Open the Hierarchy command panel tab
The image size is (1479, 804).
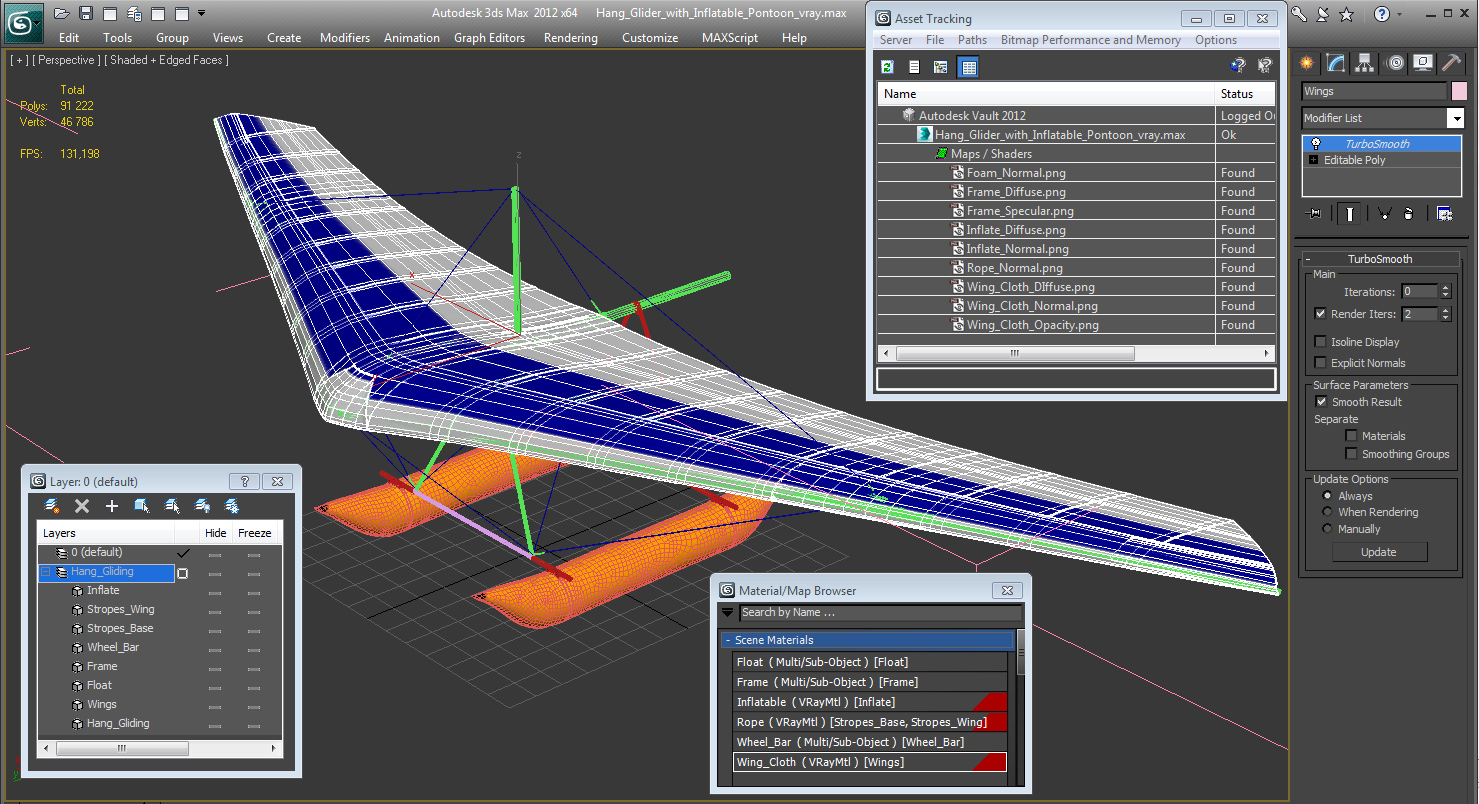1365,63
